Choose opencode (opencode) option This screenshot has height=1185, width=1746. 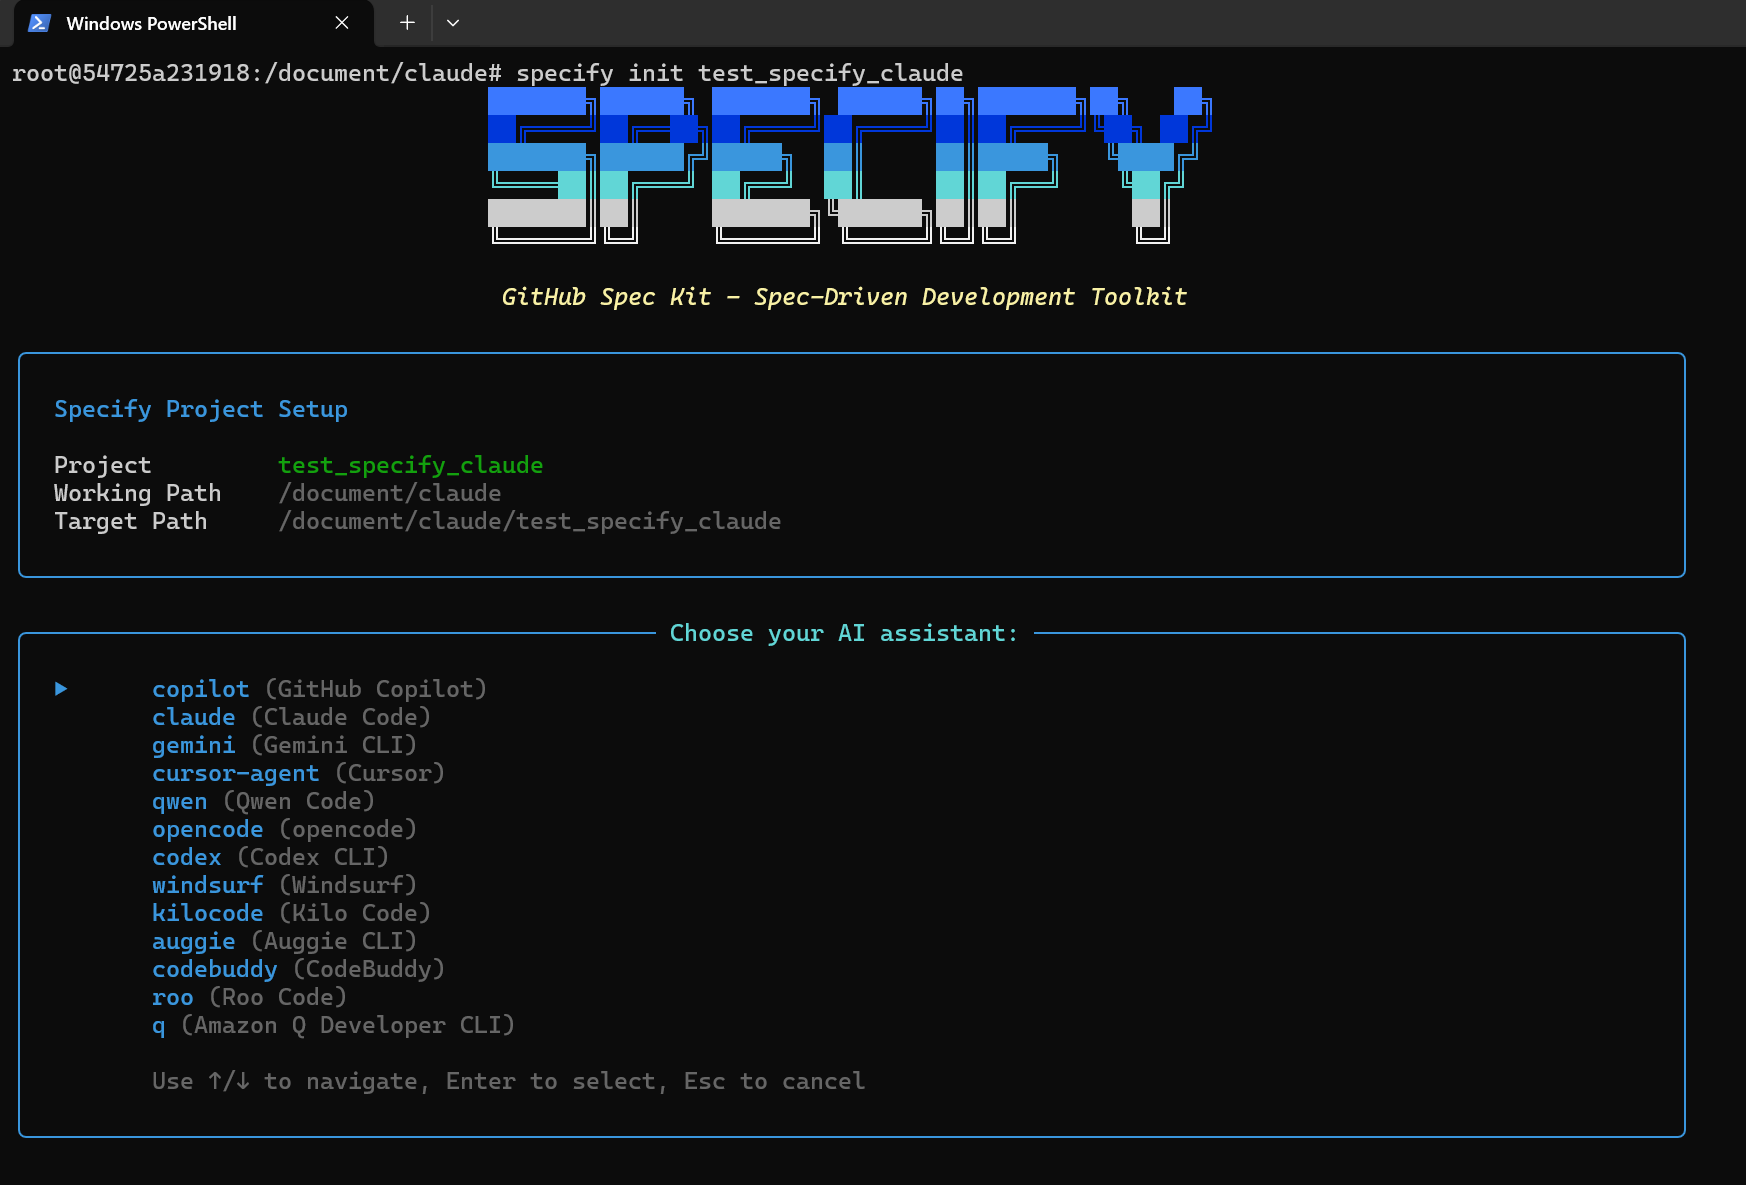(x=284, y=829)
